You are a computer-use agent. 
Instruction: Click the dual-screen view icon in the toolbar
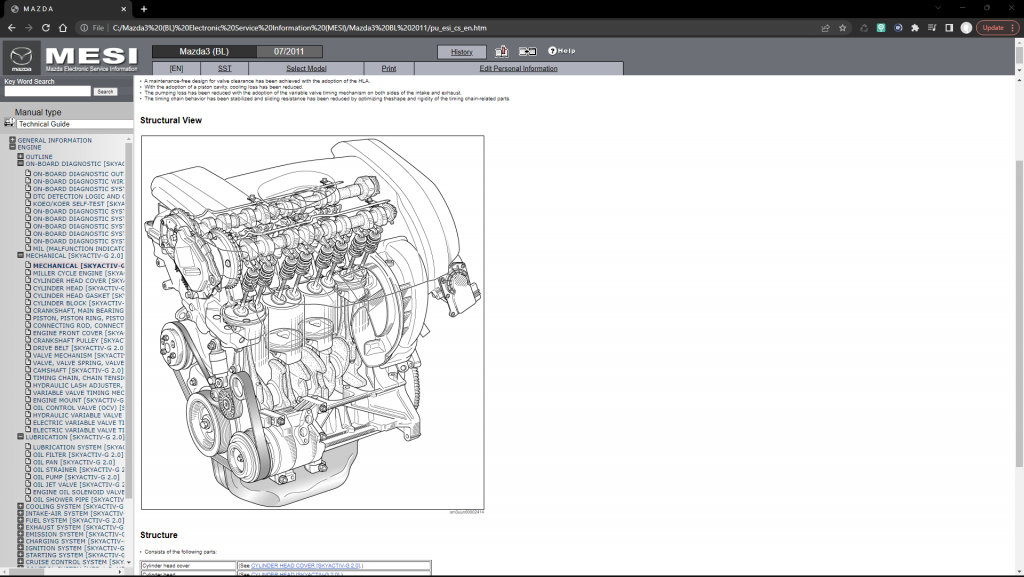(x=528, y=51)
